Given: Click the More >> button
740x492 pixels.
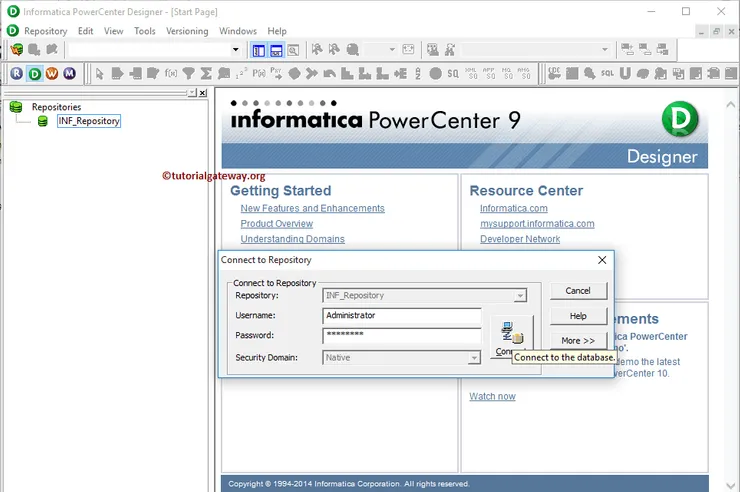Looking at the screenshot, I should (578, 341).
